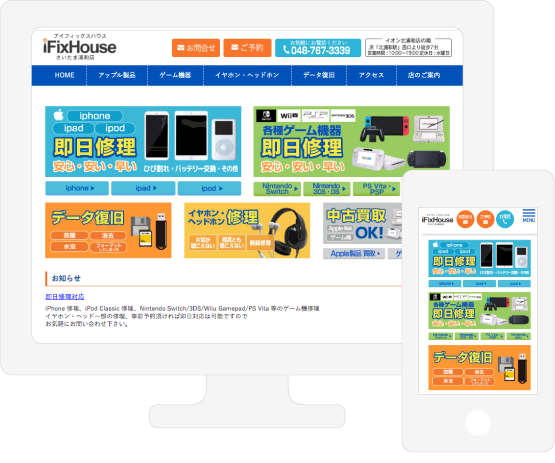Open the Nintendo 3DS・DS green button
This screenshot has height=463, width=555.
pos(327,189)
